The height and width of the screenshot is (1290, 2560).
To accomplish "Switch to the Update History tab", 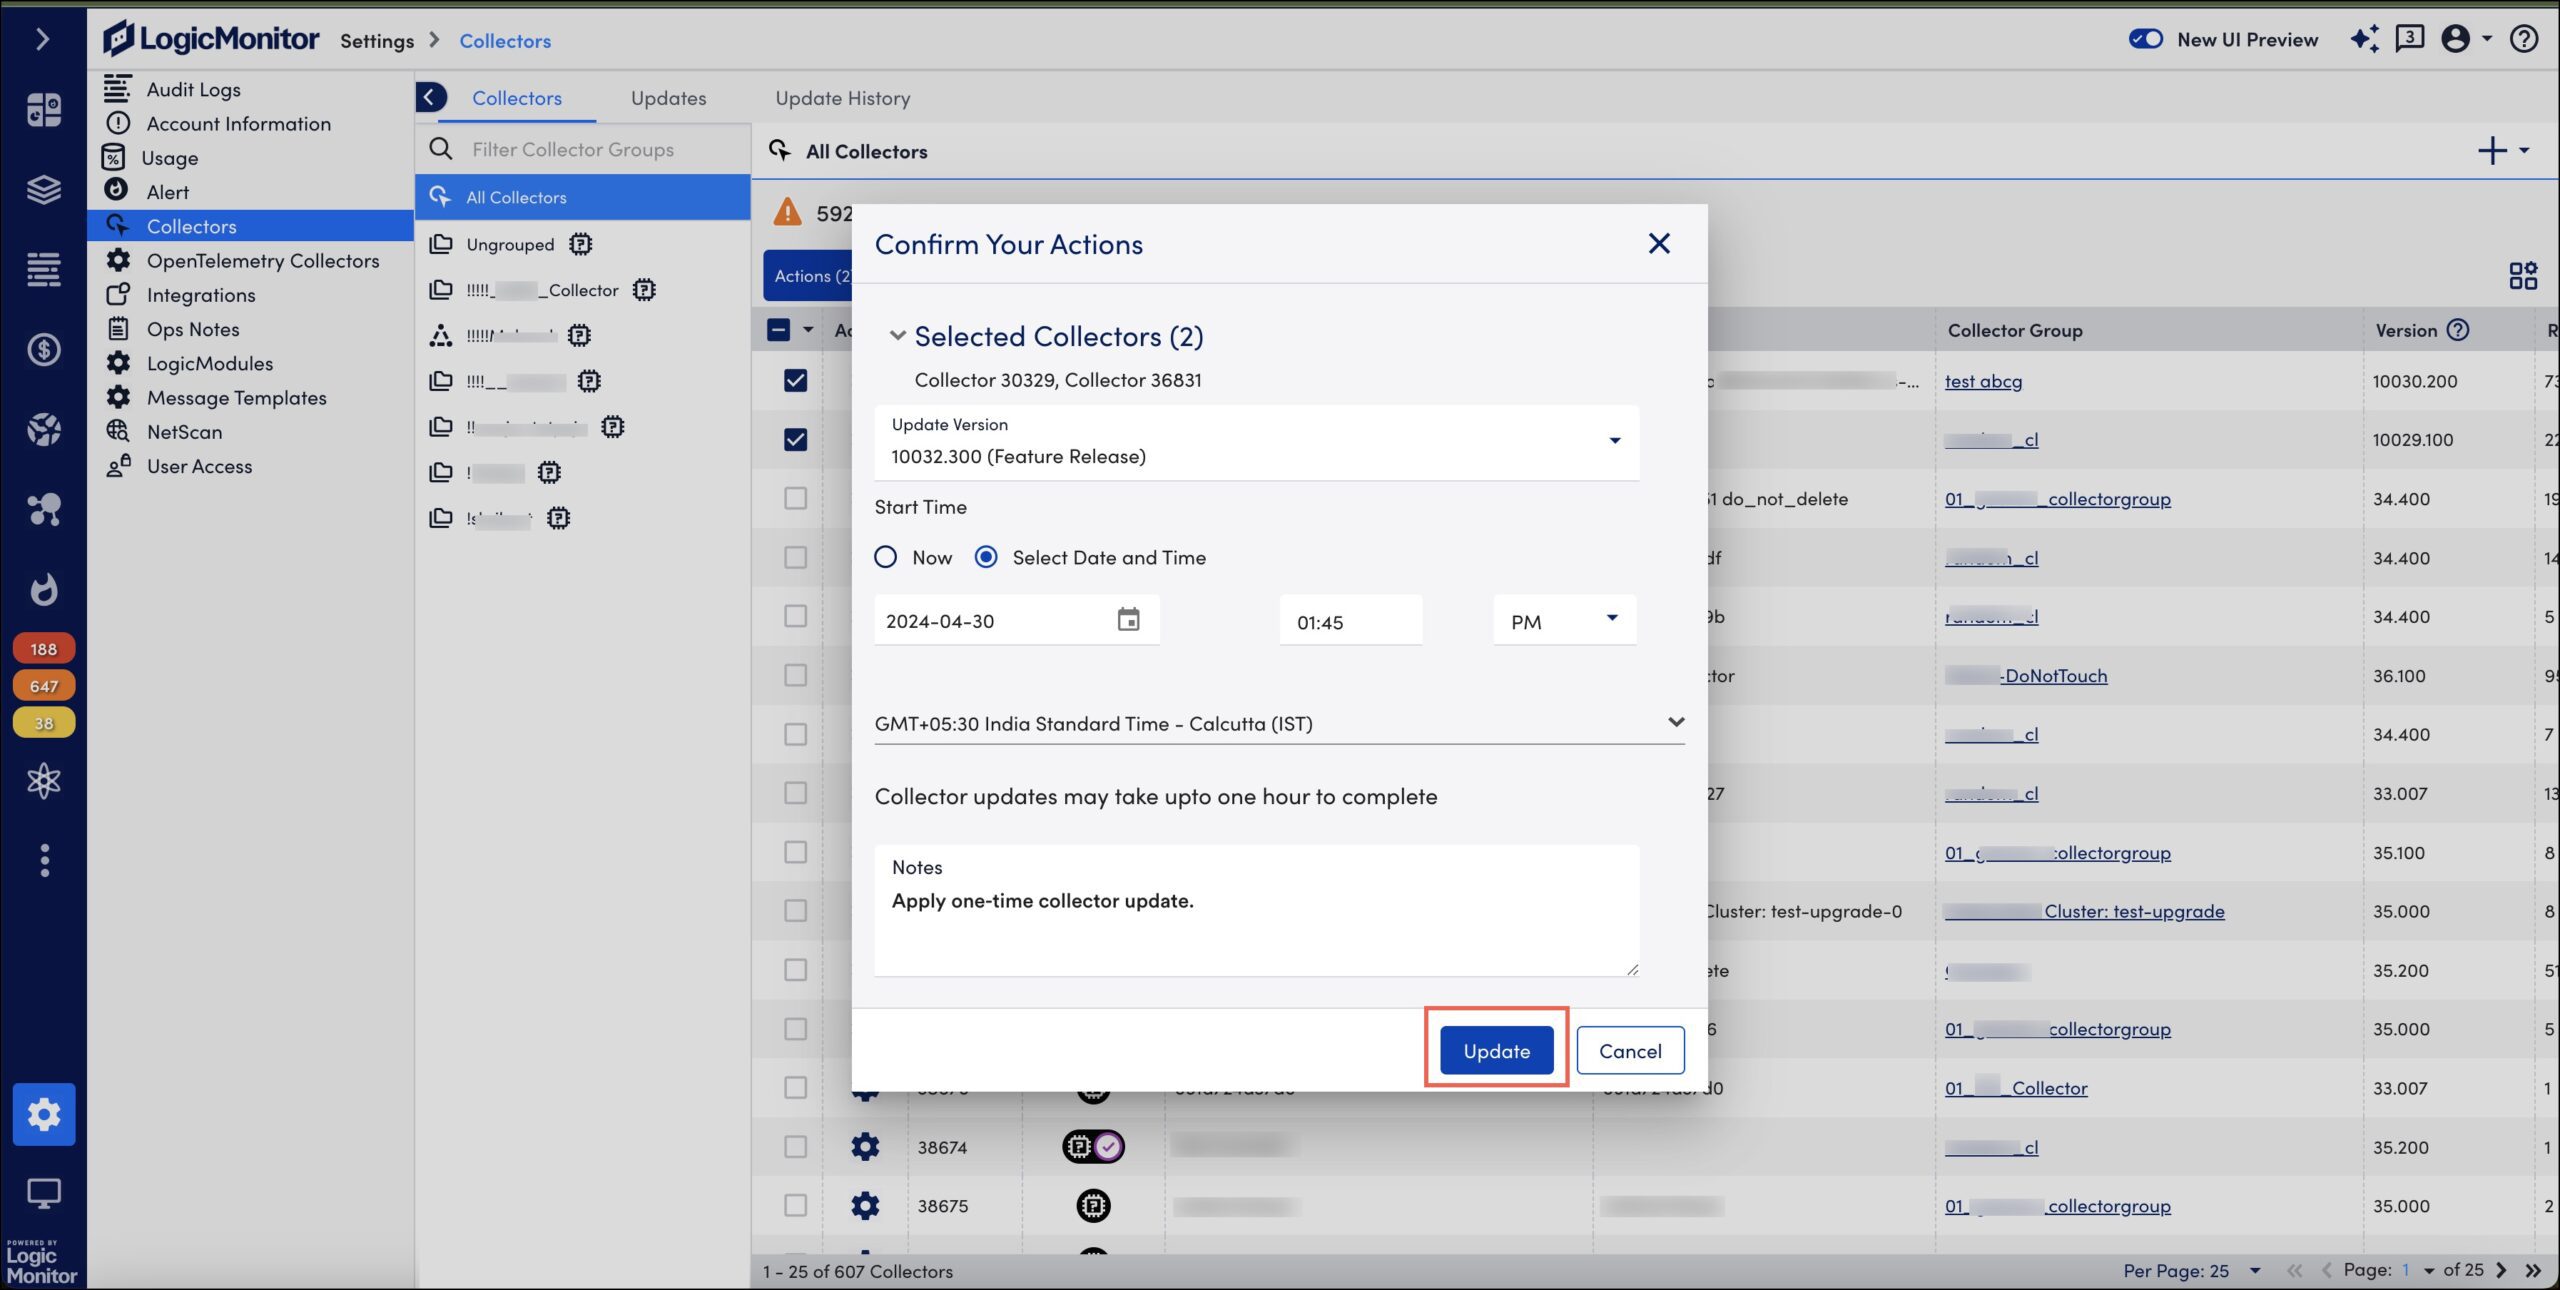I will coord(843,98).
